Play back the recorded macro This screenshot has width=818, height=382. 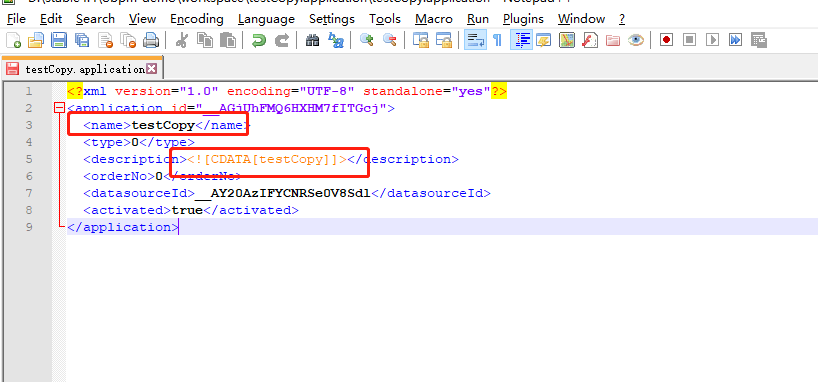pos(713,40)
